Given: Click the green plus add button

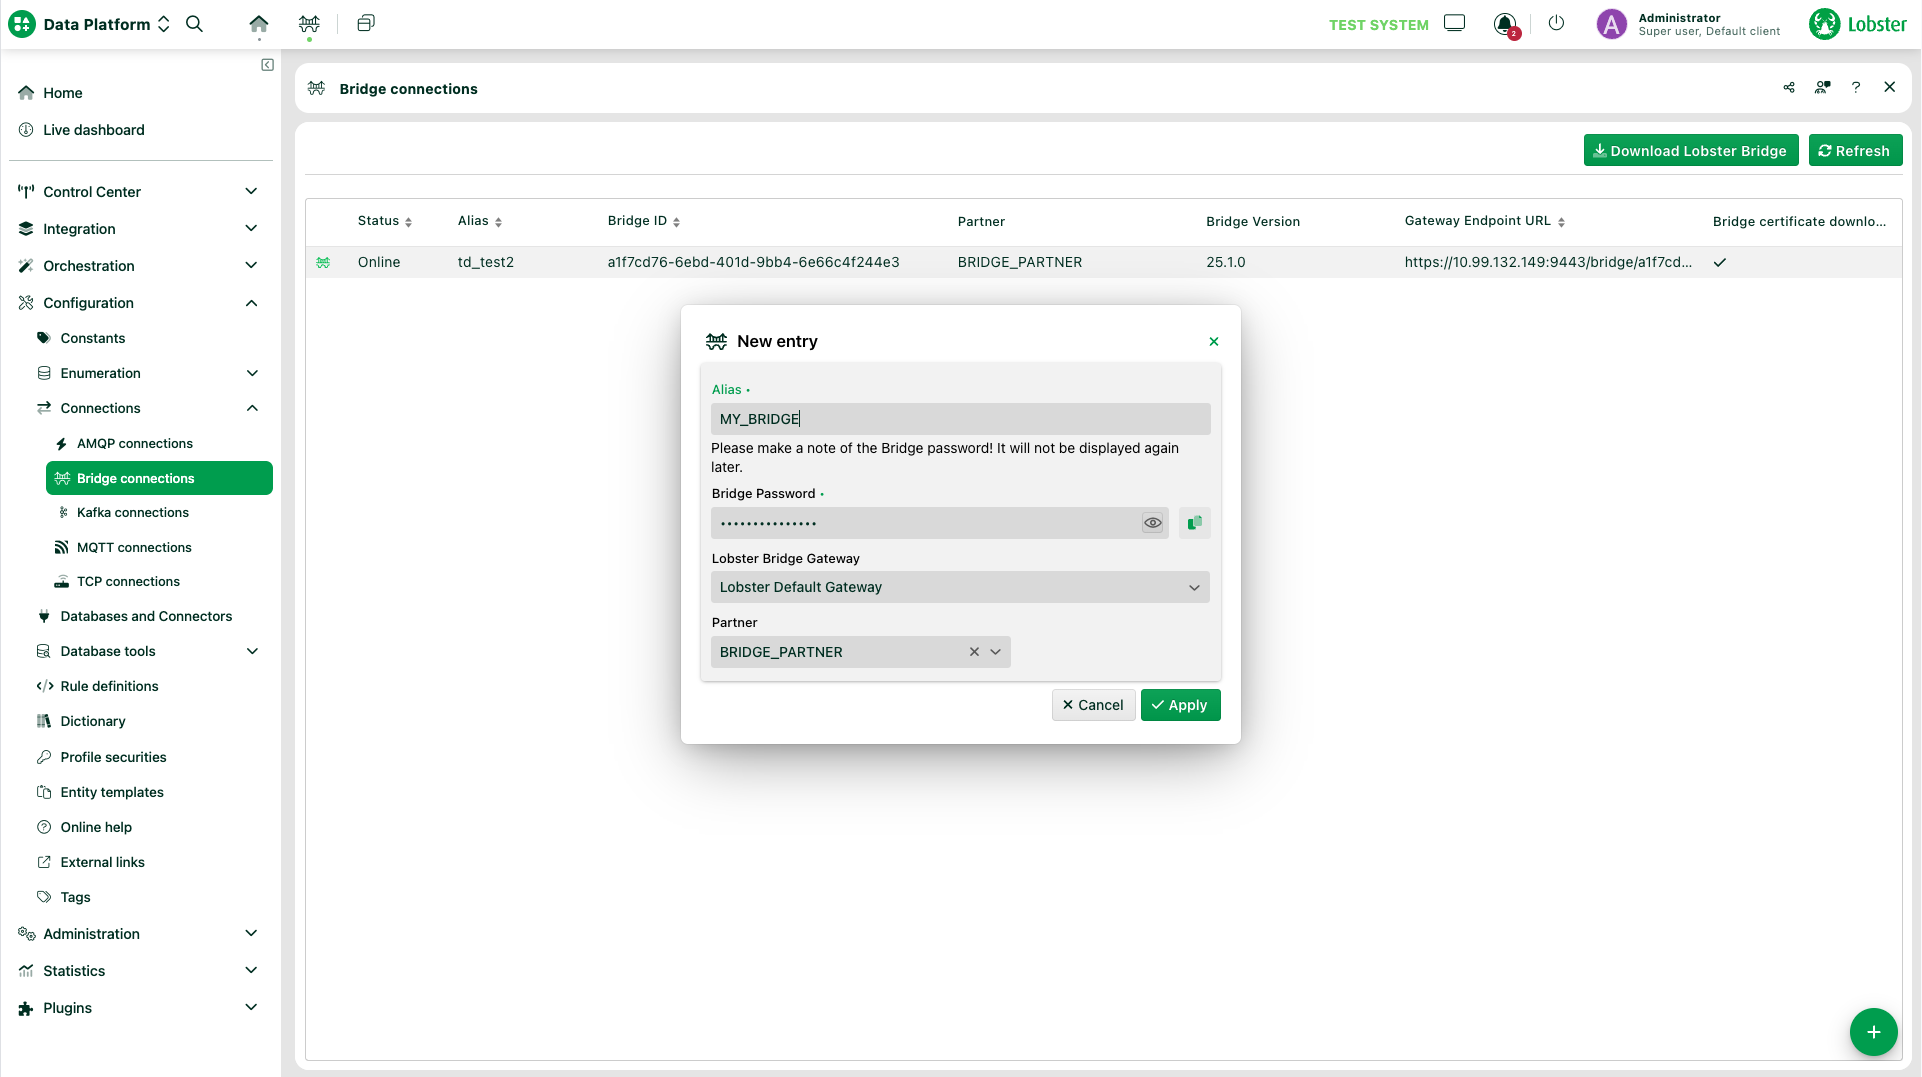Looking at the screenshot, I should (x=1873, y=1032).
